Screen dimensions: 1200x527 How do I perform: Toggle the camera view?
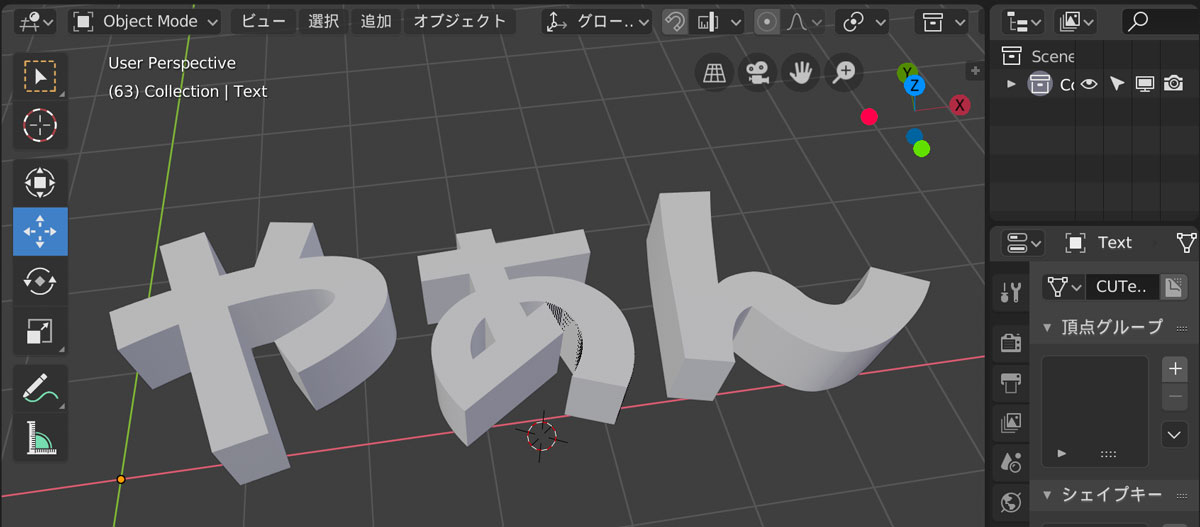pos(758,72)
